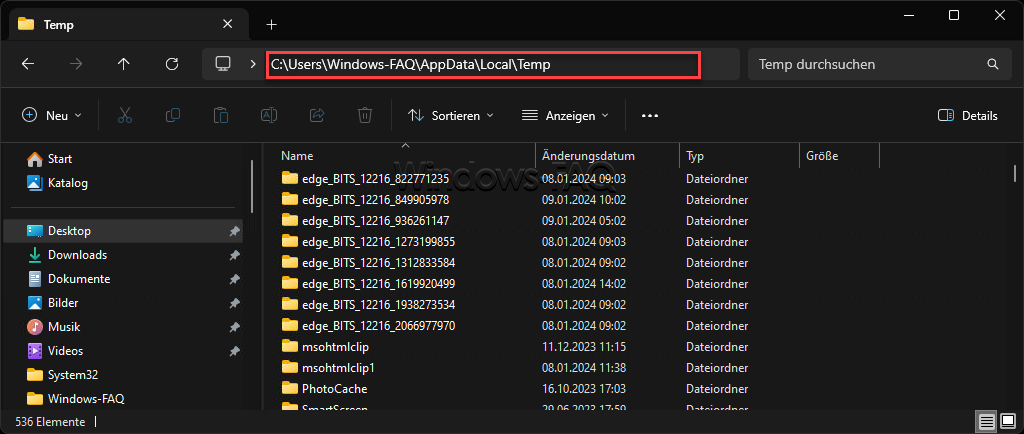Open the Anzeigen view dropdown
Viewport: 1024px width, 434px height.
(565, 116)
